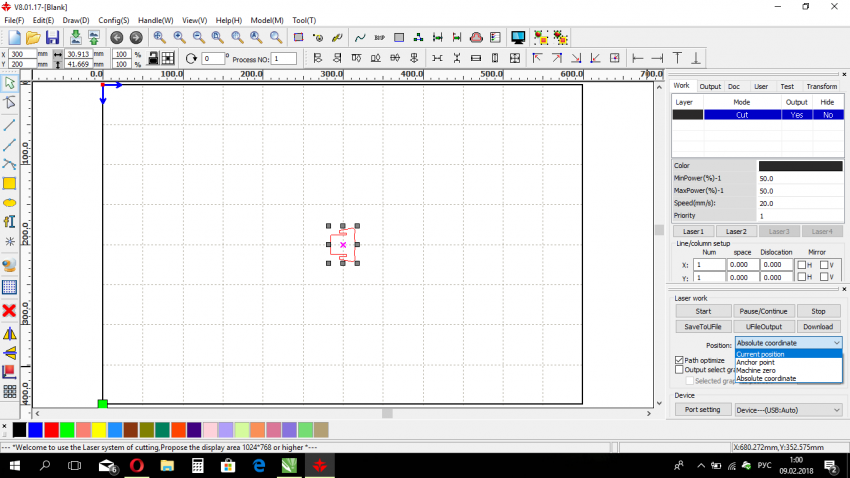The width and height of the screenshot is (850, 478).
Task: Enable the Output select graphics checkbox
Action: [x=680, y=370]
